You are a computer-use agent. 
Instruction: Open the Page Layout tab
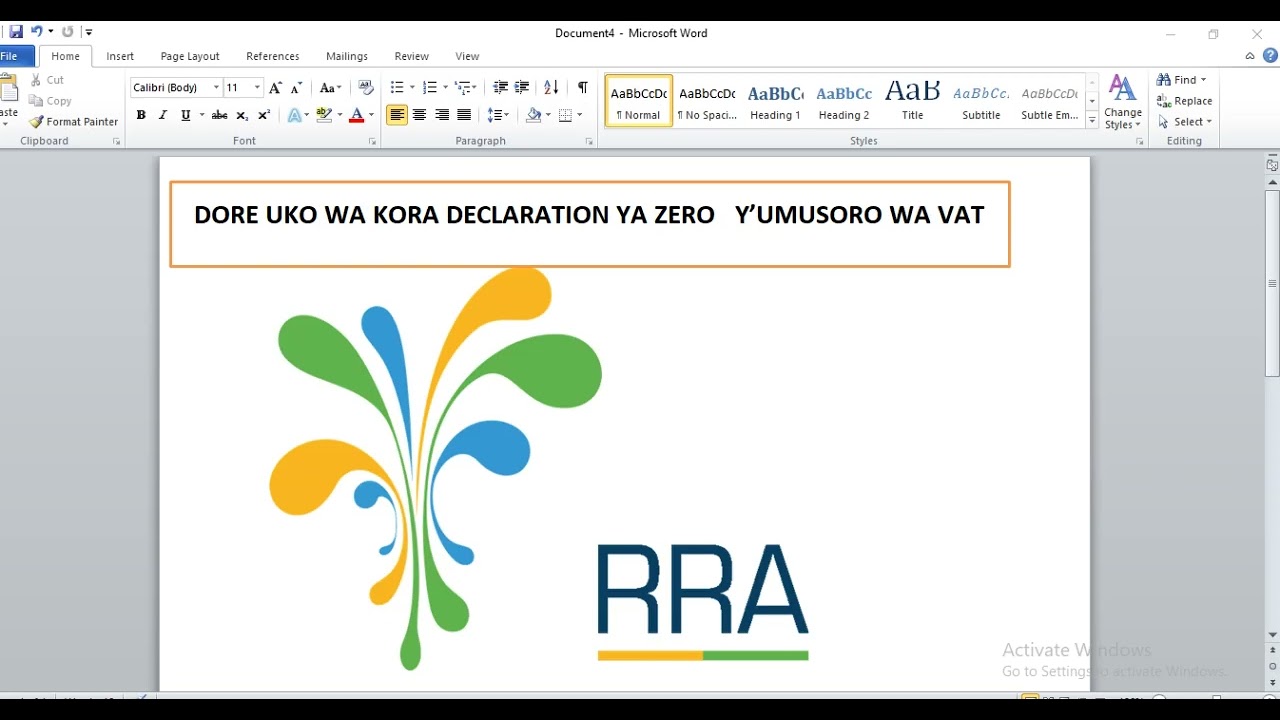click(190, 57)
